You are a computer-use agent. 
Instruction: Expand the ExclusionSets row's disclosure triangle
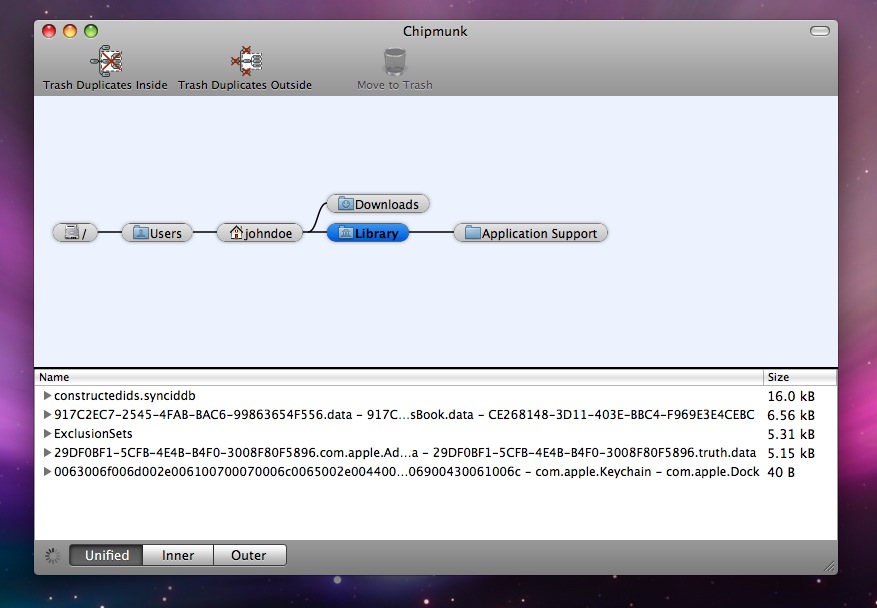click(x=47, y=434)
